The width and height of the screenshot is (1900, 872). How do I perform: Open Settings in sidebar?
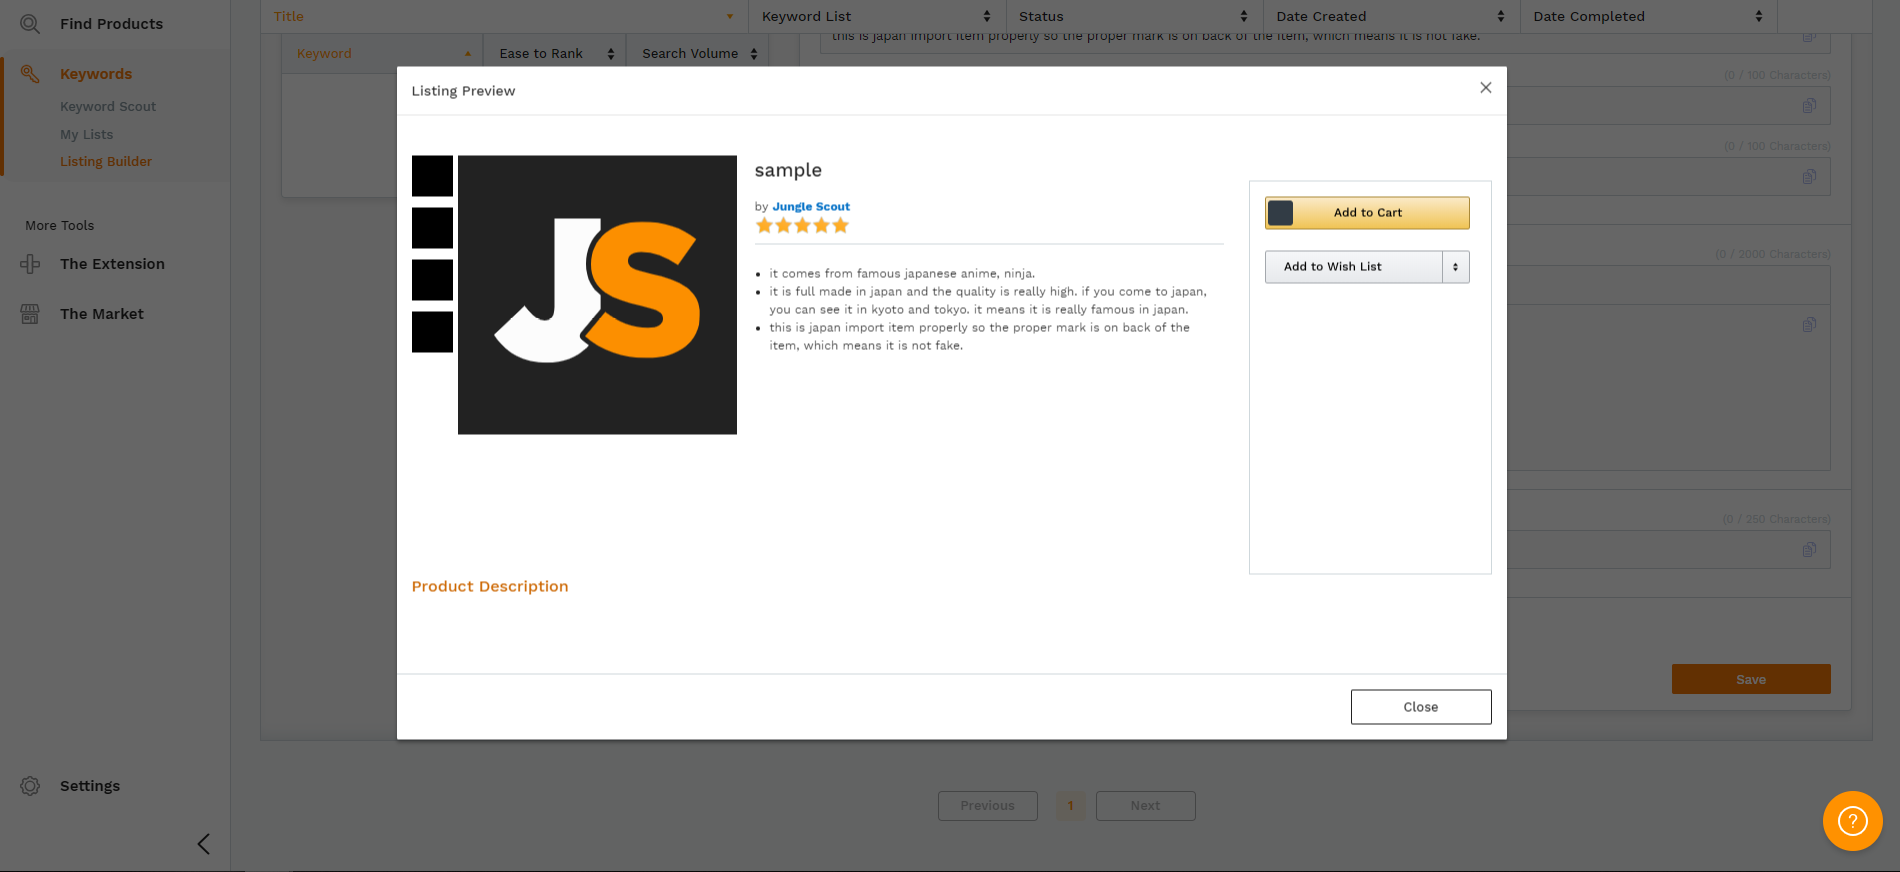pyautogui.click(x=90, y=786)
